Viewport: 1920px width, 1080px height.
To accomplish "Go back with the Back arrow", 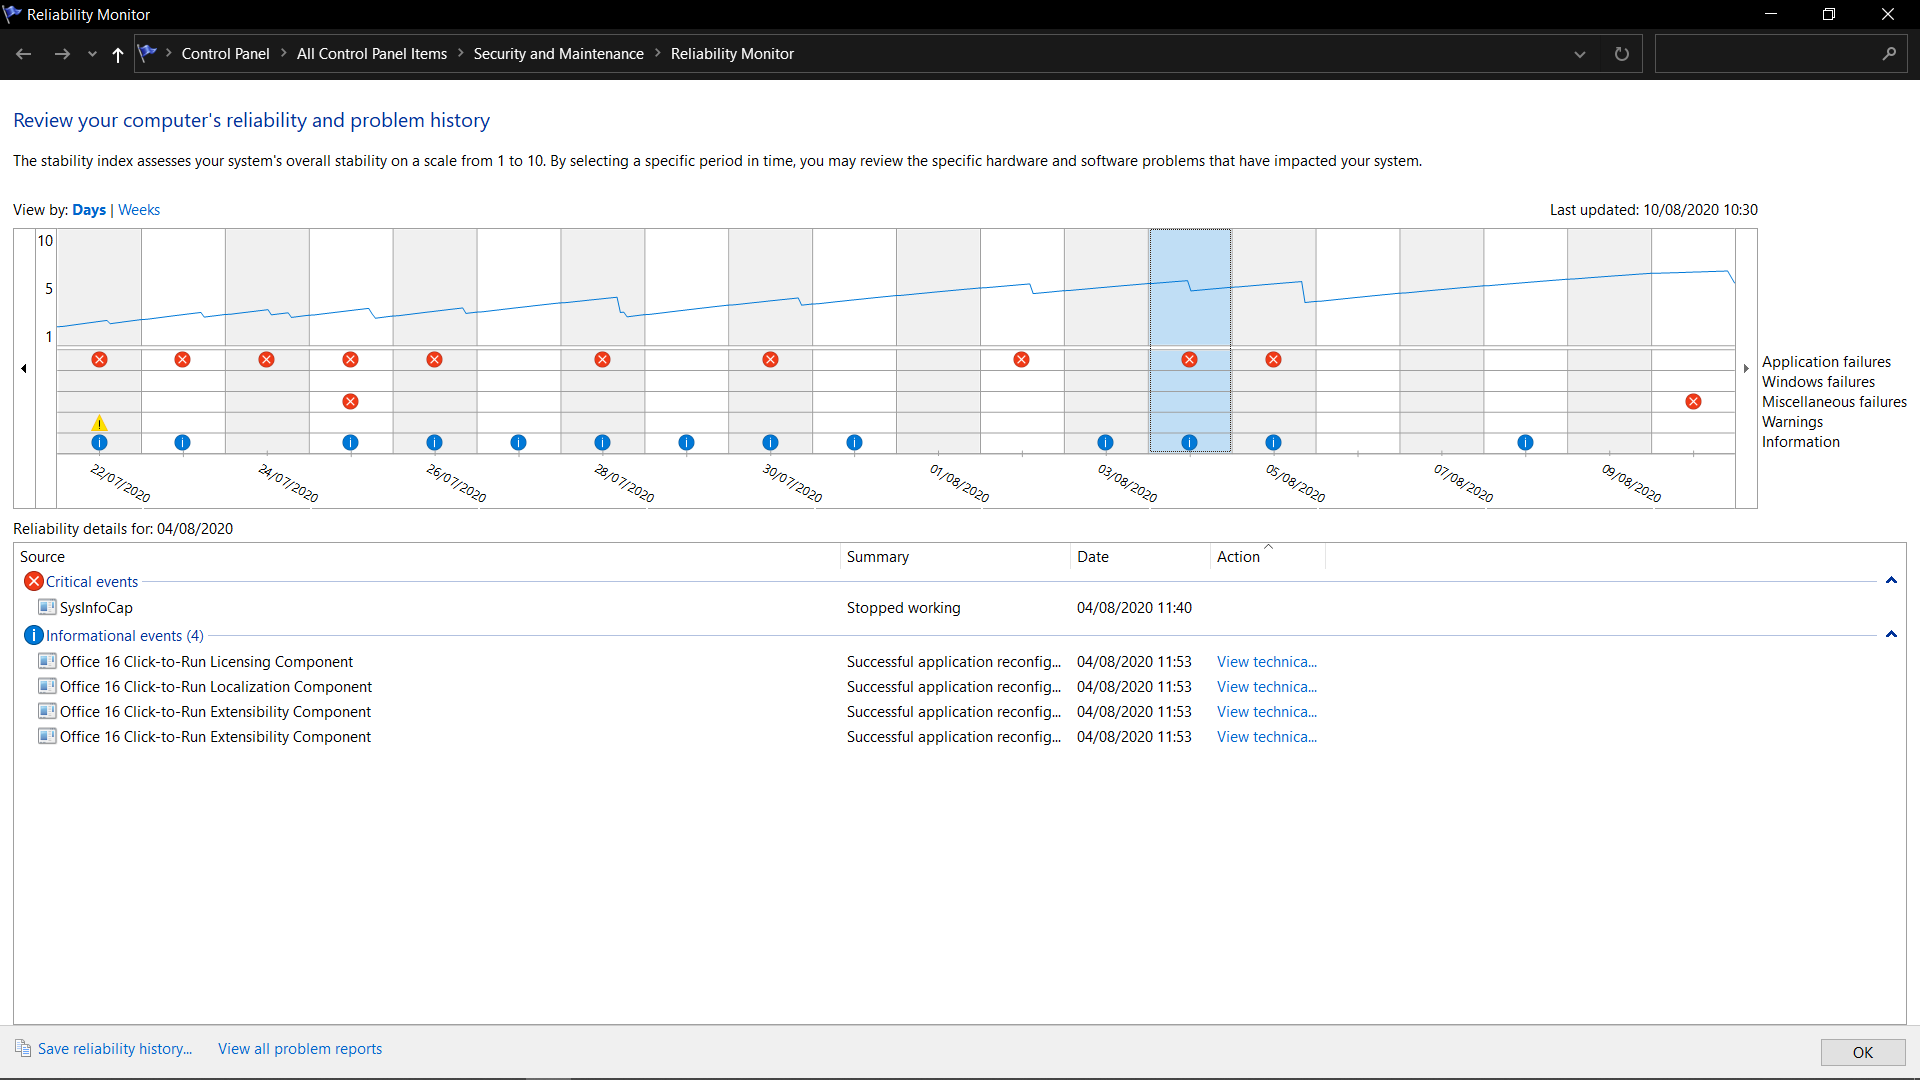I will (24, 54).
